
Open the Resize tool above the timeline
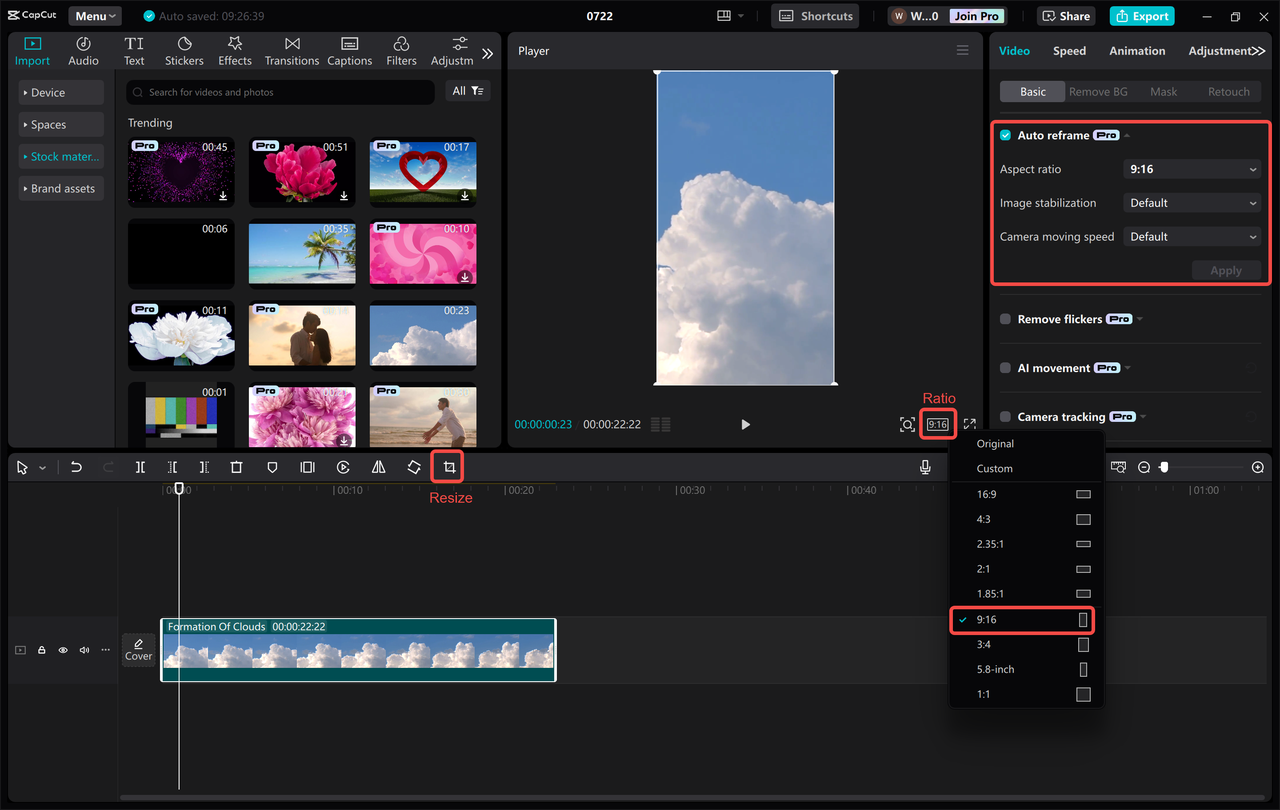(x=447, y=466)
